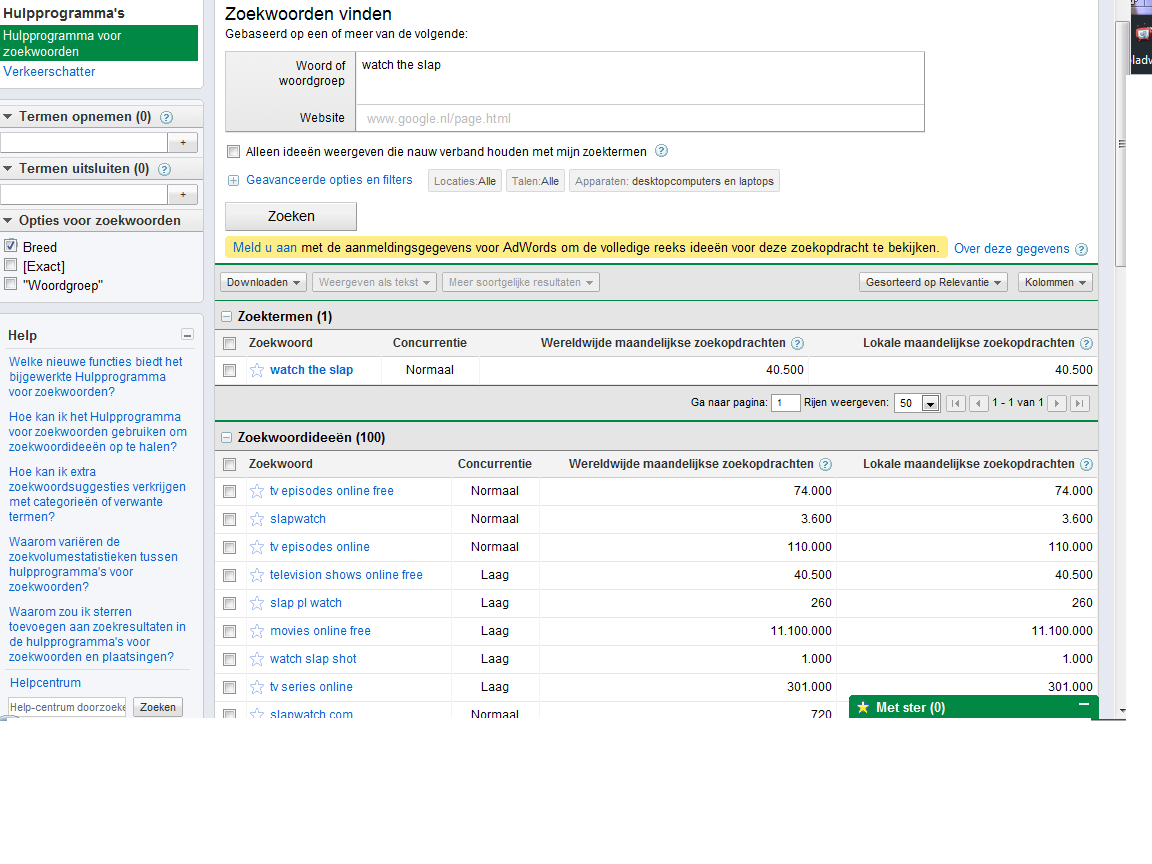Help icon for Lokale zoekopdrachten in Zoektermen
1152x864 pixels.
(1087, 343)
